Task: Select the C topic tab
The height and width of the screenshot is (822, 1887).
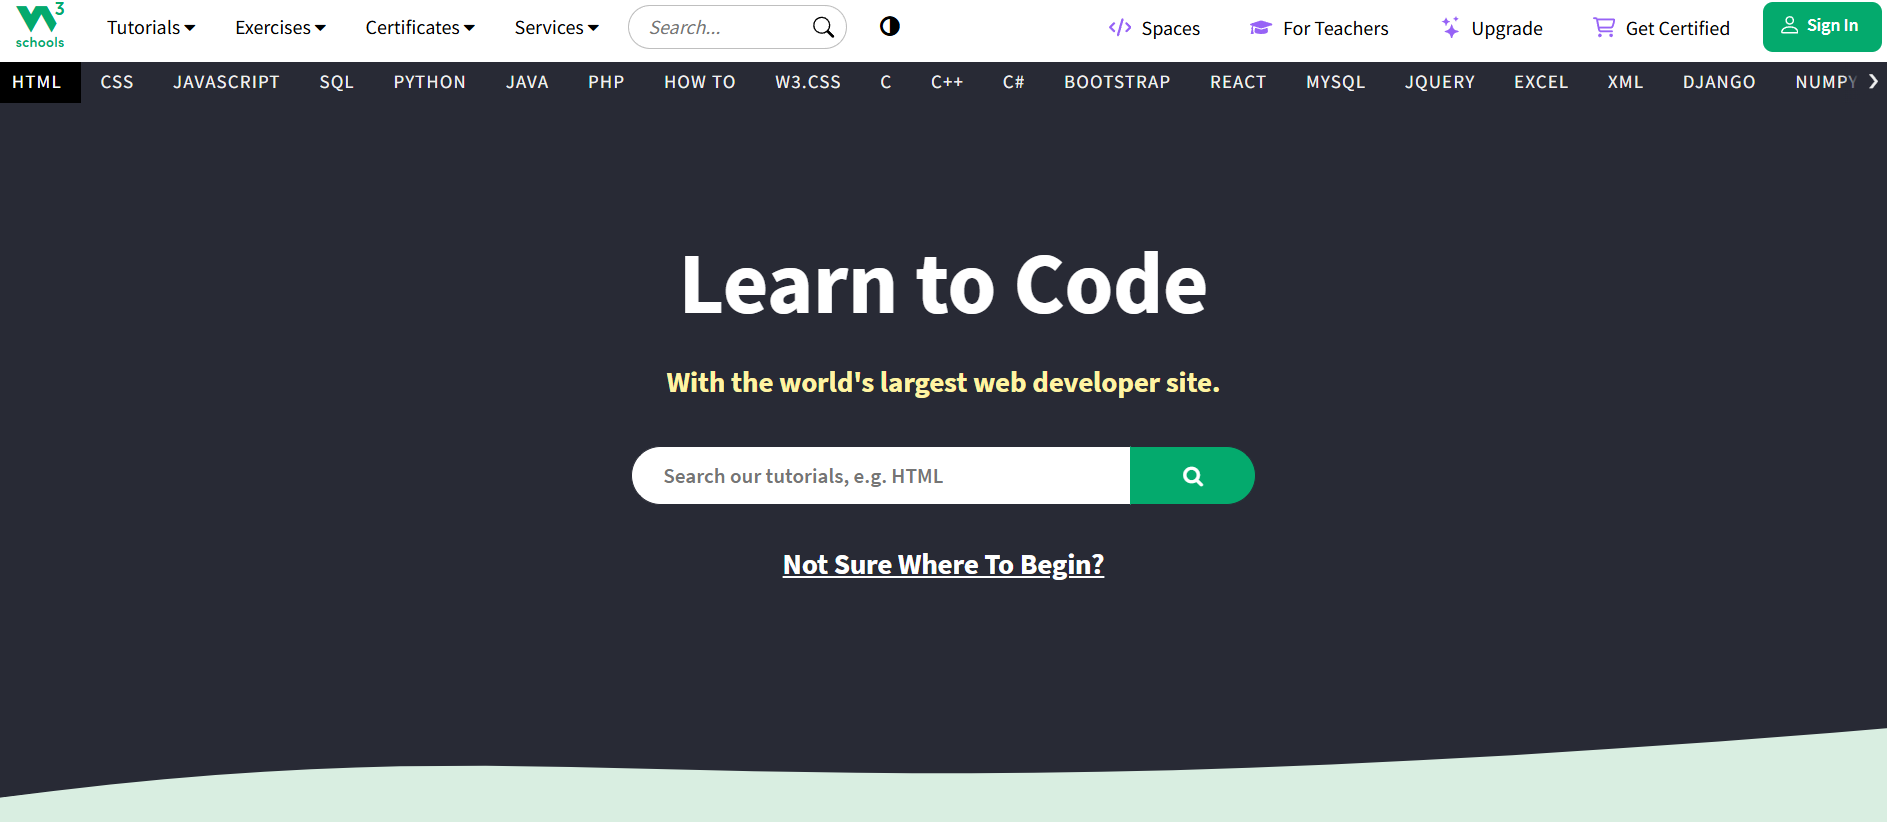Action: tap(886, 82)
